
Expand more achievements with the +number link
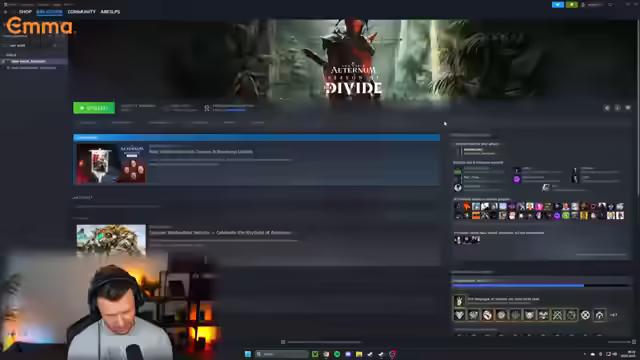click(x=613, y=315)
